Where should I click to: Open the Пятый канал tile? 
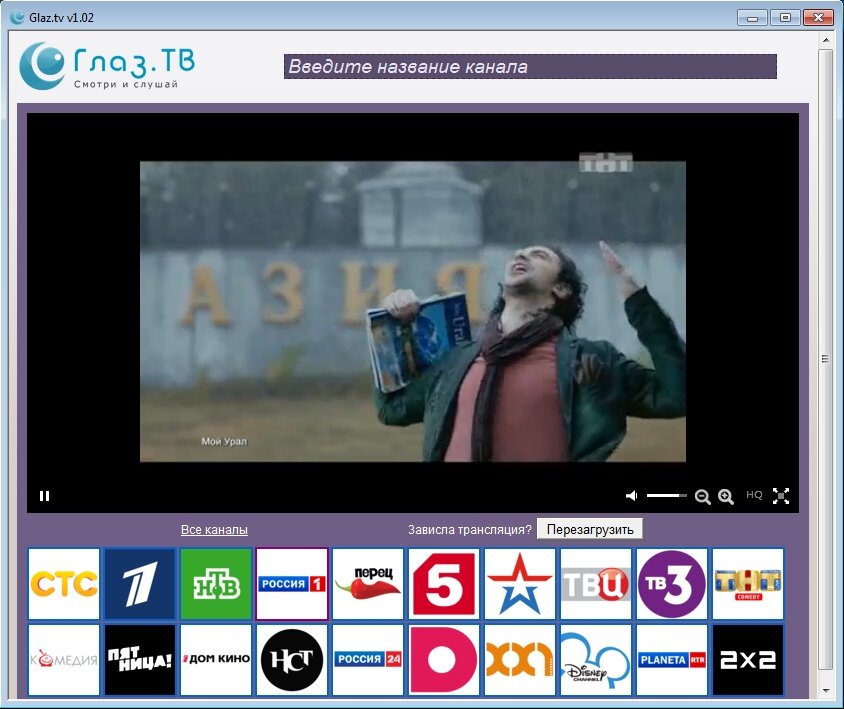[x=444, y=584]
